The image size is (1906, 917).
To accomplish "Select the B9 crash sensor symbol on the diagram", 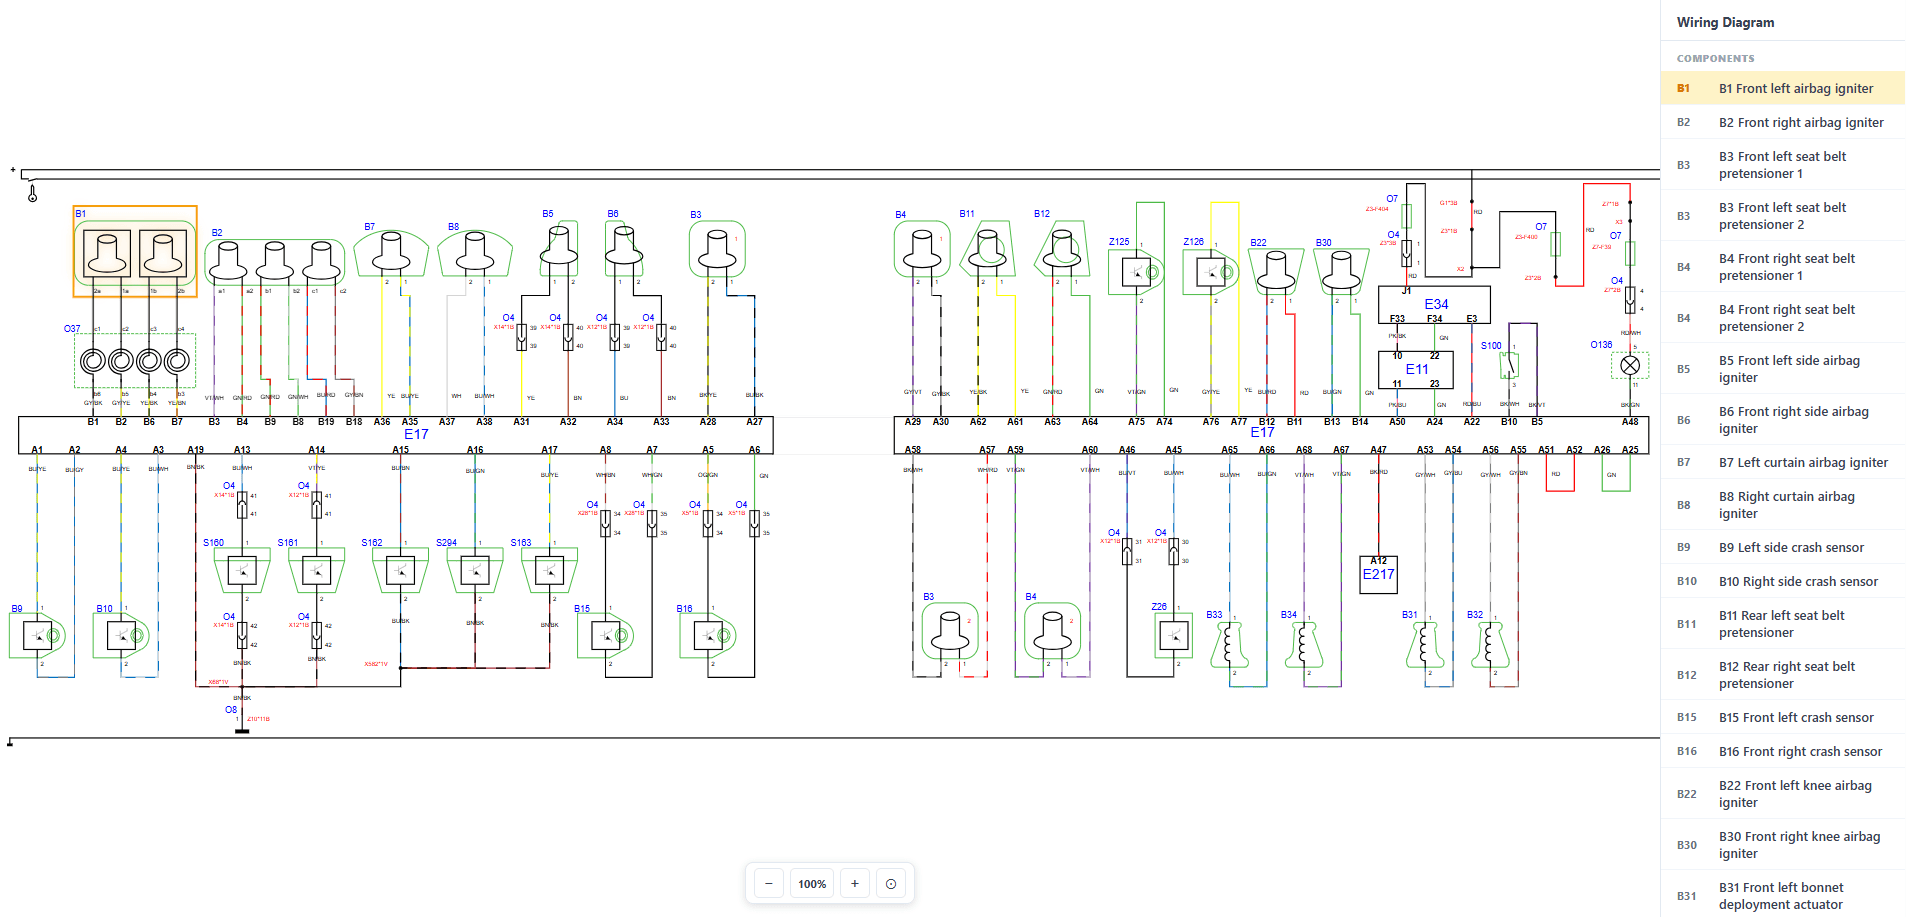I will [x=38, y=635].
